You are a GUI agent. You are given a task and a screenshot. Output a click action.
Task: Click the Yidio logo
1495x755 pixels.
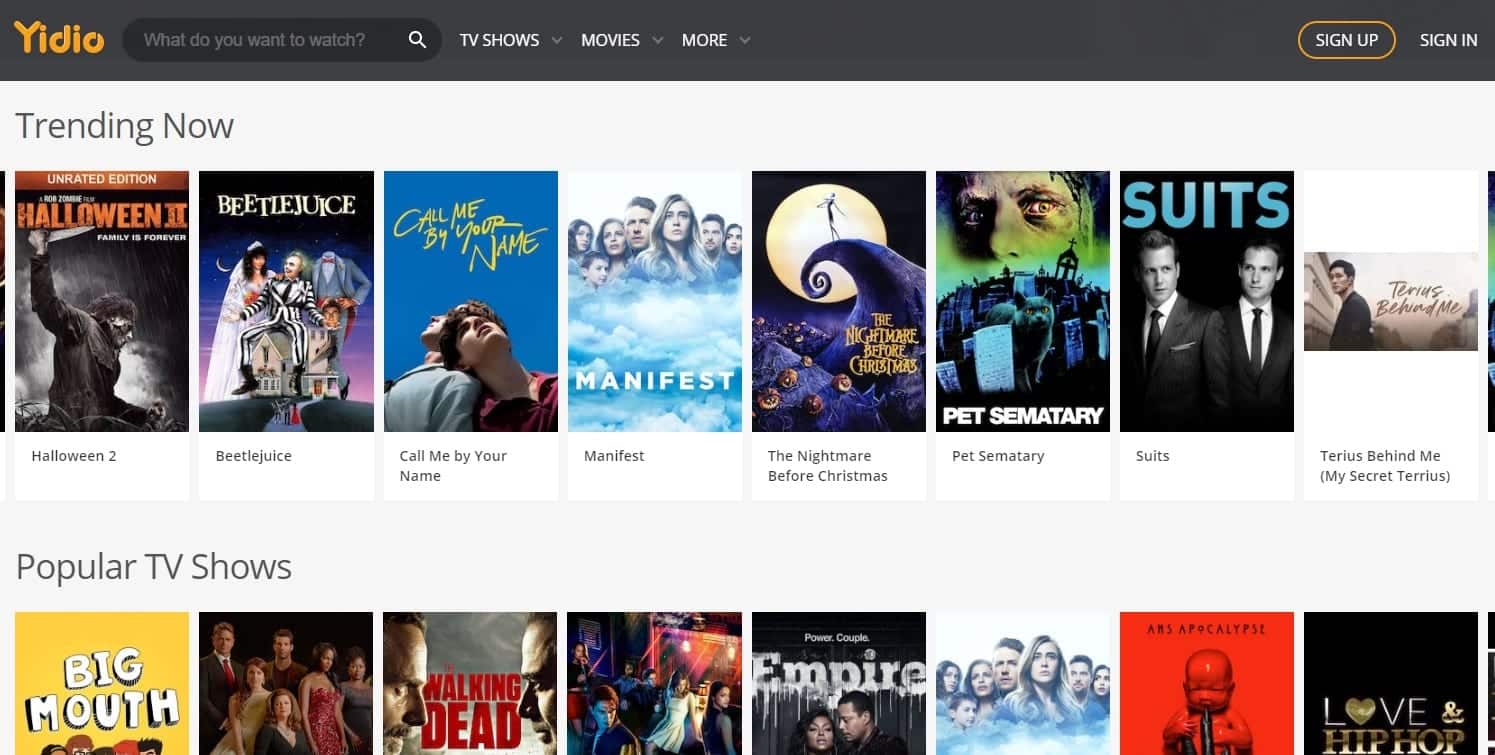coord(59,39)
